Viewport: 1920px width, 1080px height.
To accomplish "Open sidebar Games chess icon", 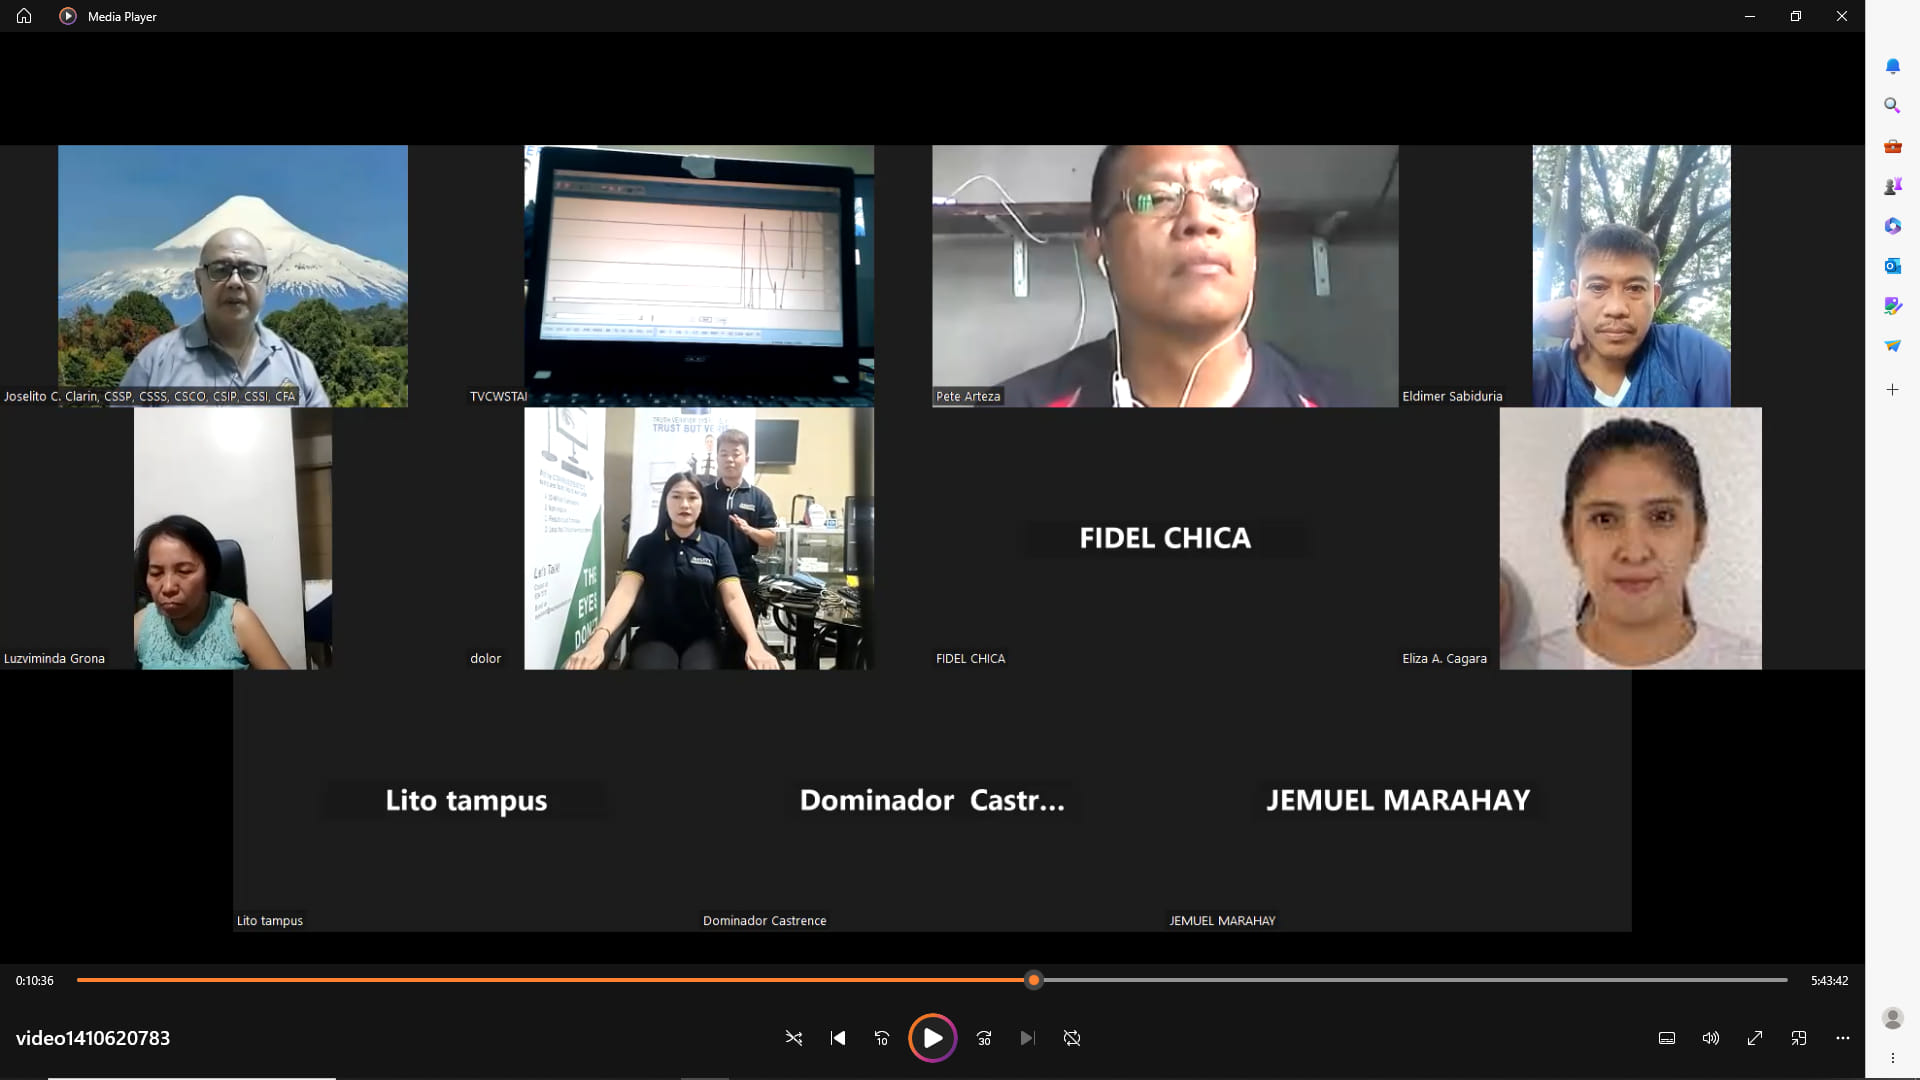I will (x=1893, y=186).
